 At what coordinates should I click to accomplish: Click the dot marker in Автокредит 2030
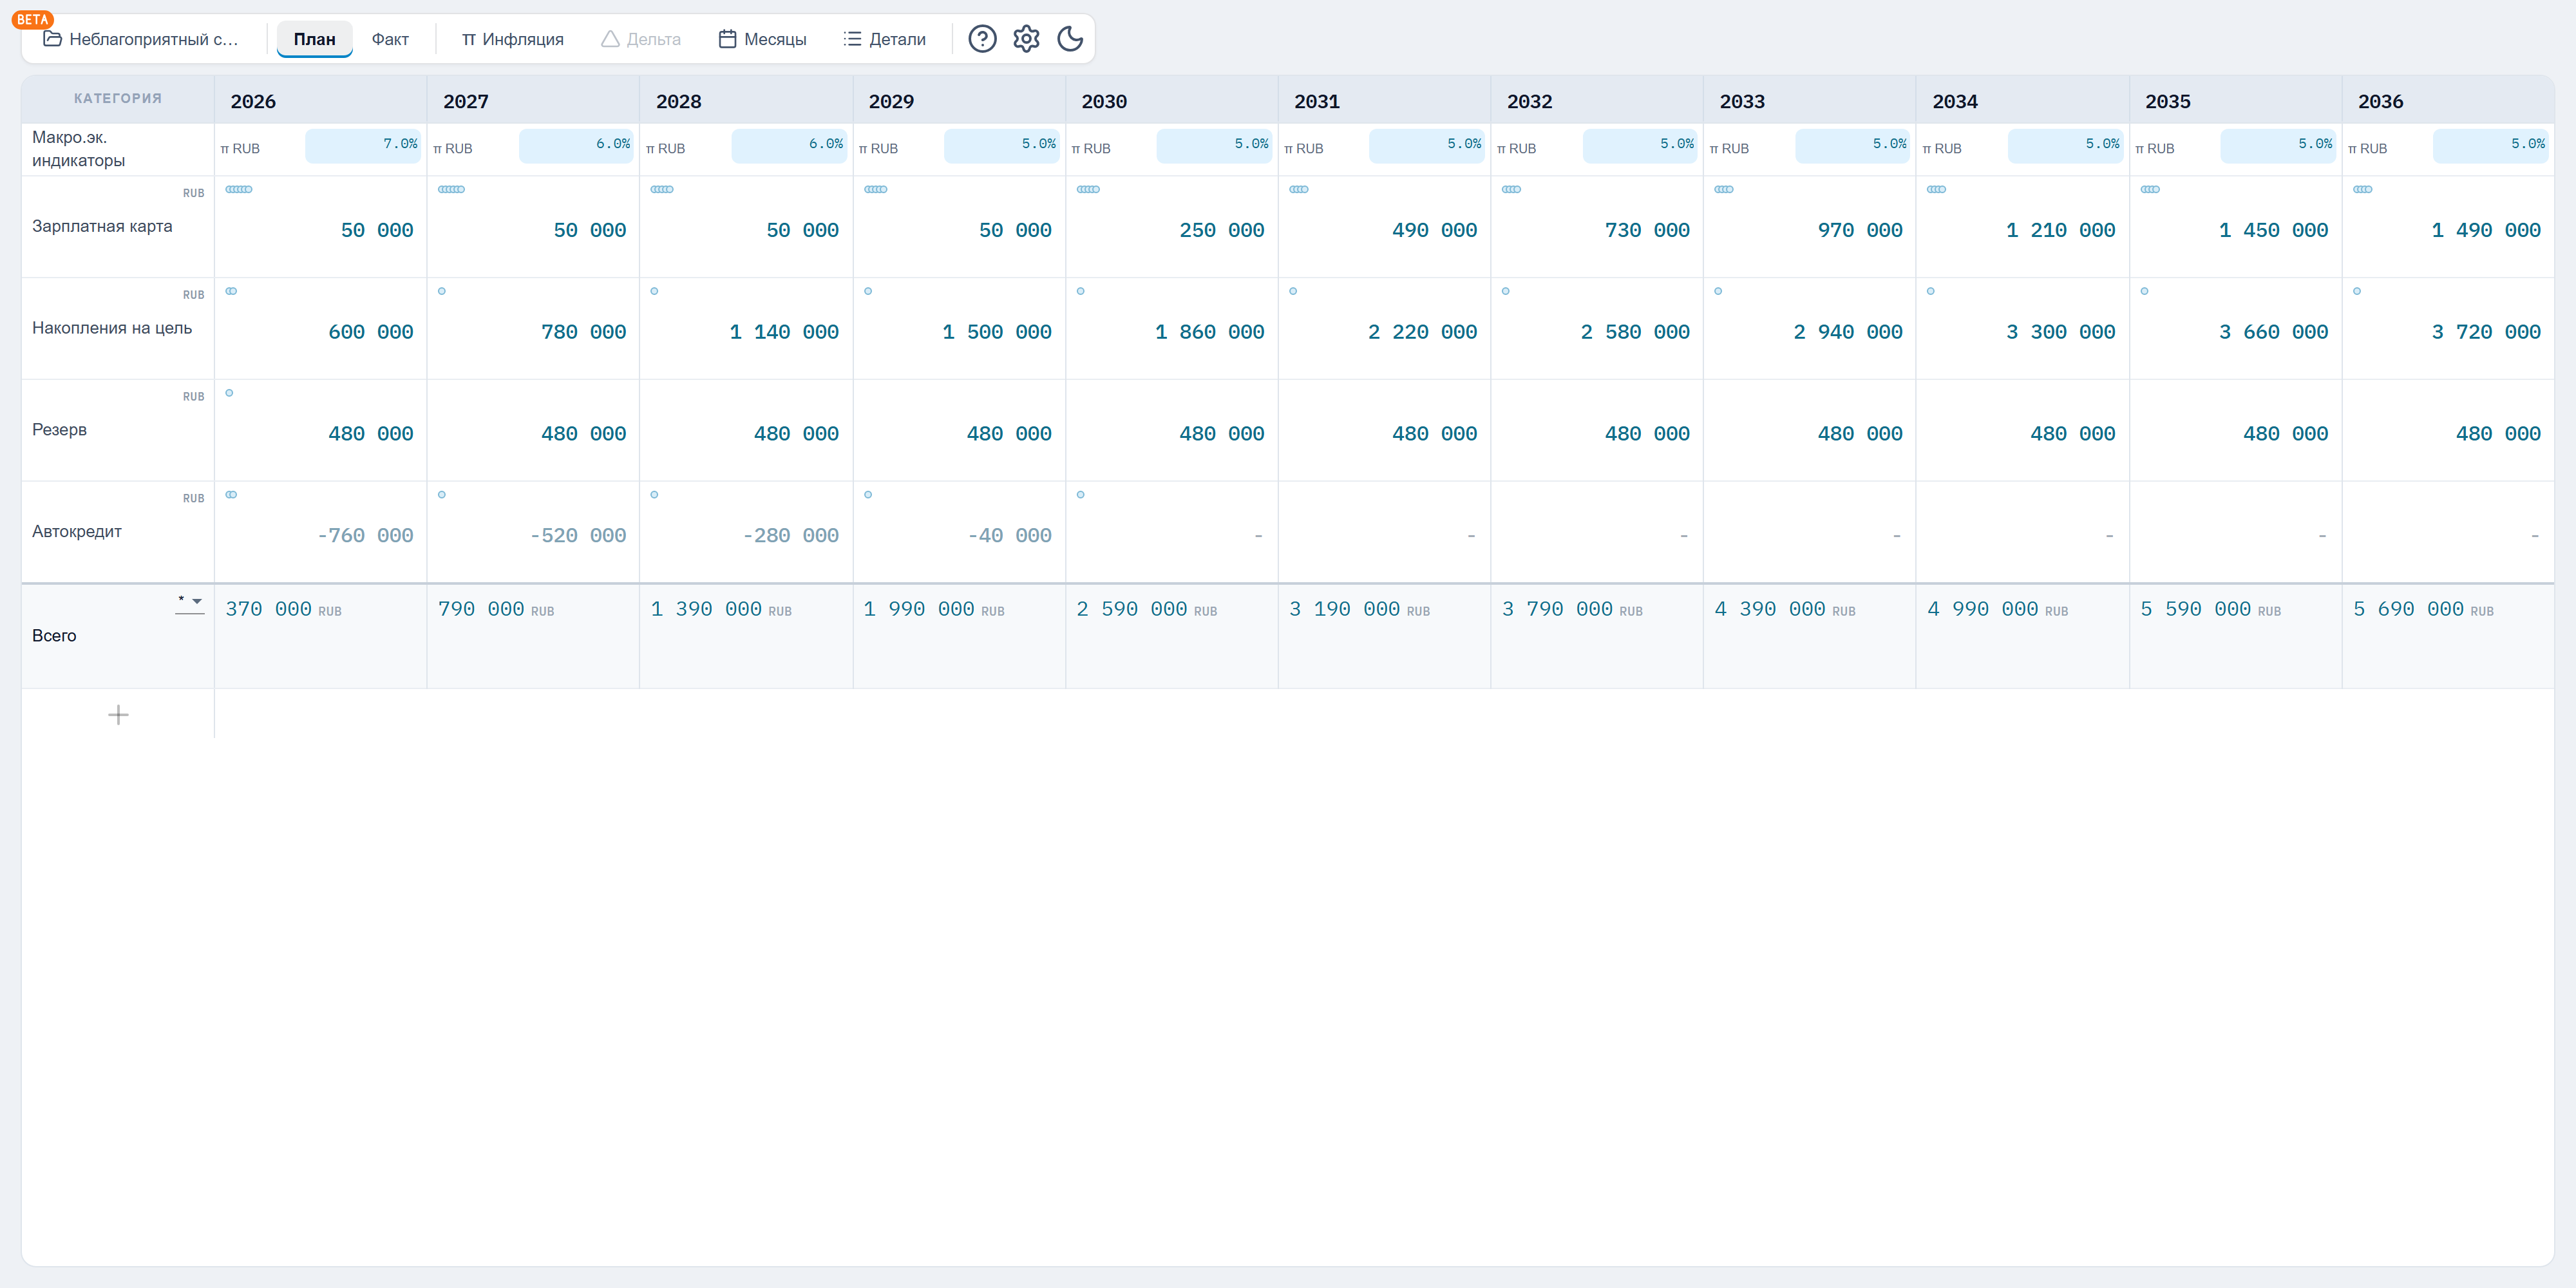click(x=1080, y=494)
